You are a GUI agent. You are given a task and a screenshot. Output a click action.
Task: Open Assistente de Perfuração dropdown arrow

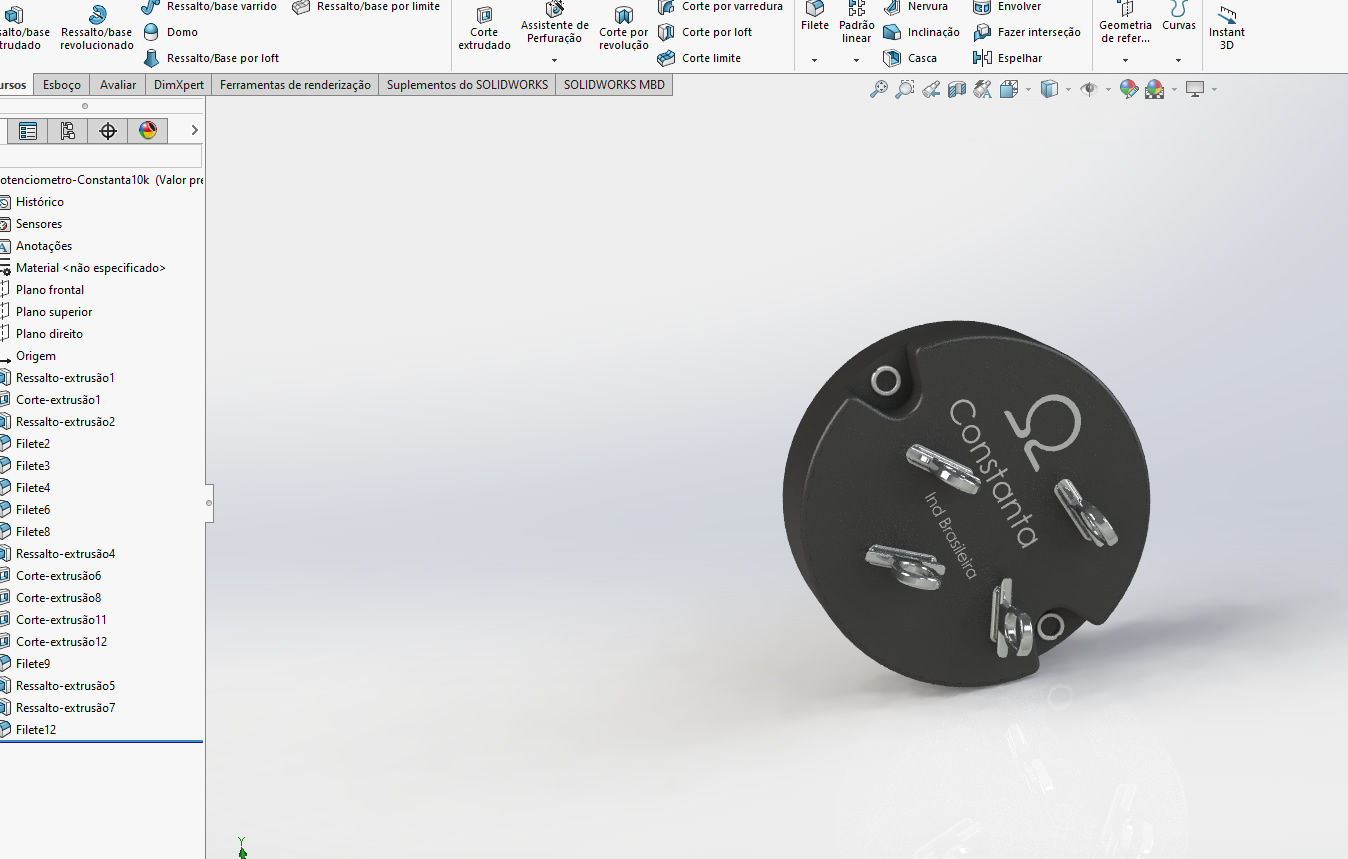coord(554,60)
